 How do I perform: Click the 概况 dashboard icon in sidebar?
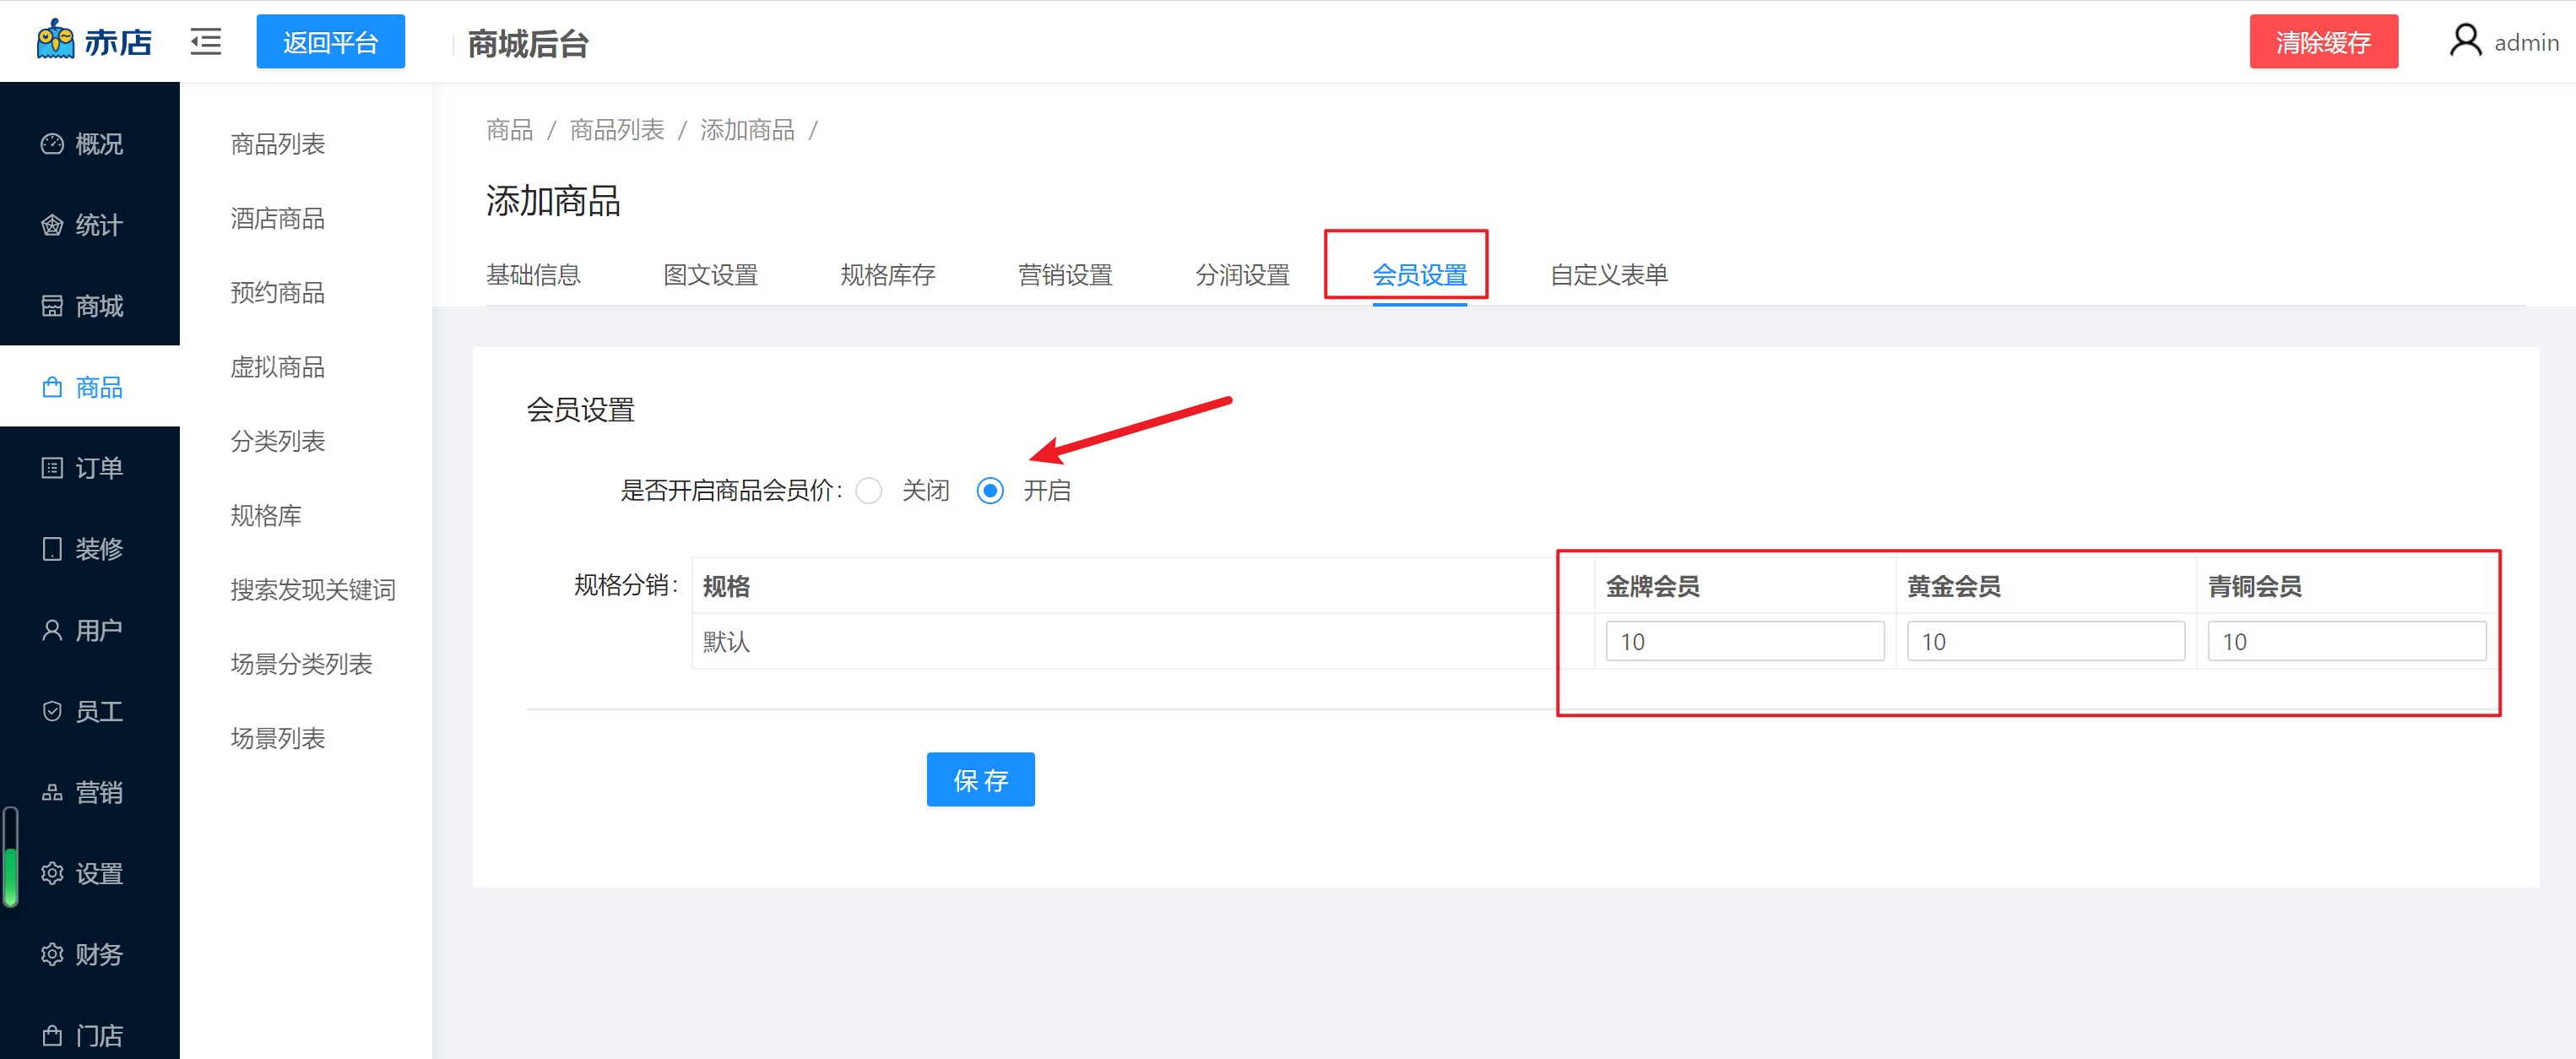(x=52, y=144)
